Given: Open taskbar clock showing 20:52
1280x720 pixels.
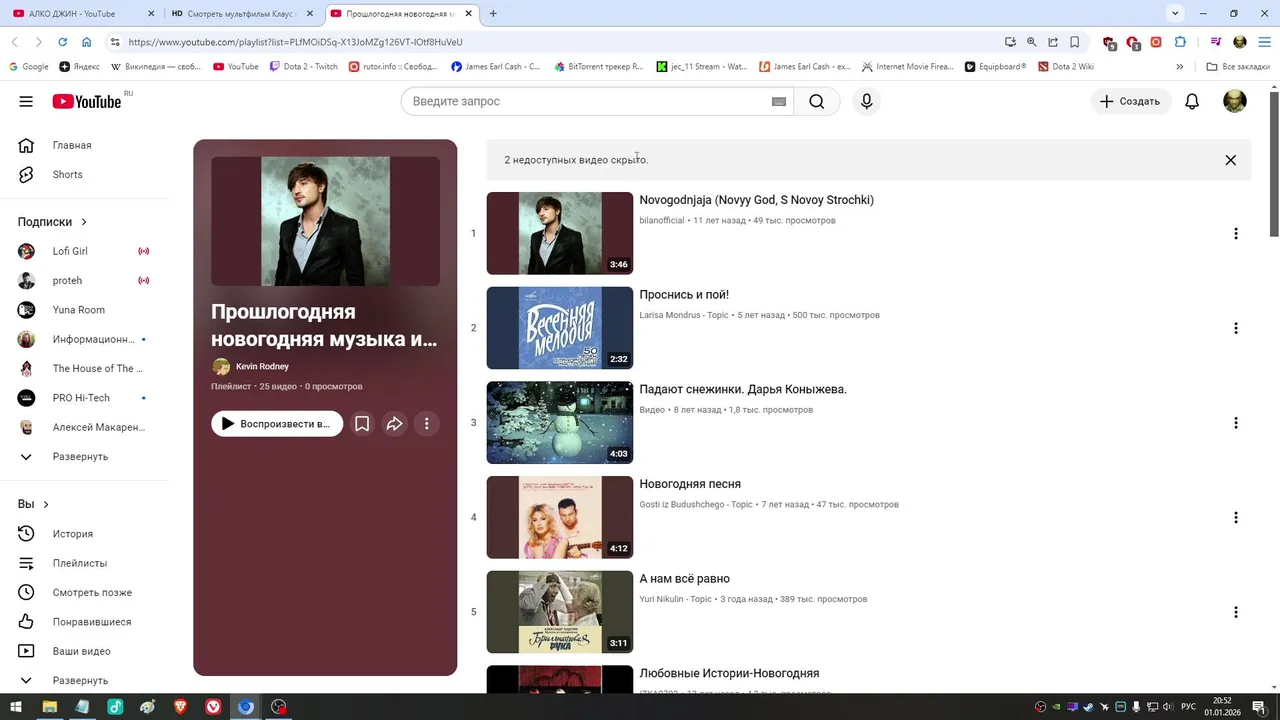Looking at the screenshot, I should [x=1222, y=707].
